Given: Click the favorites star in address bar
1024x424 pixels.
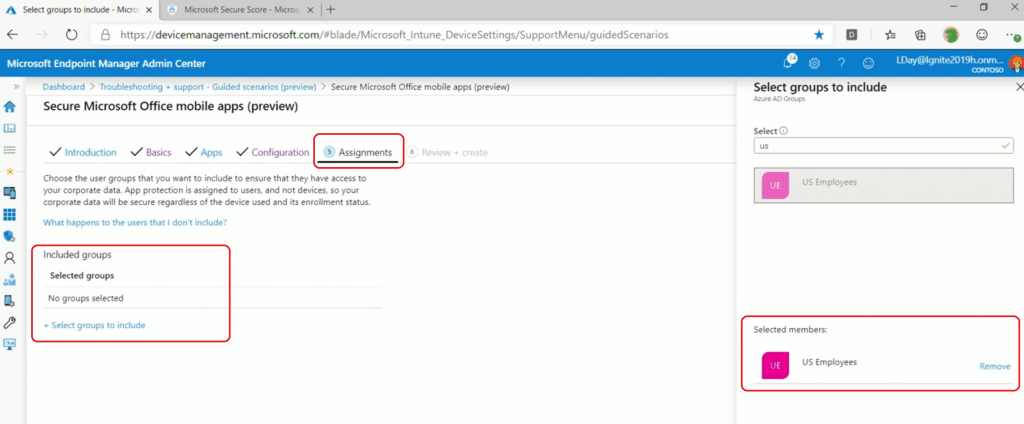Looking at the screenshot, I should (x=819, y=35).
